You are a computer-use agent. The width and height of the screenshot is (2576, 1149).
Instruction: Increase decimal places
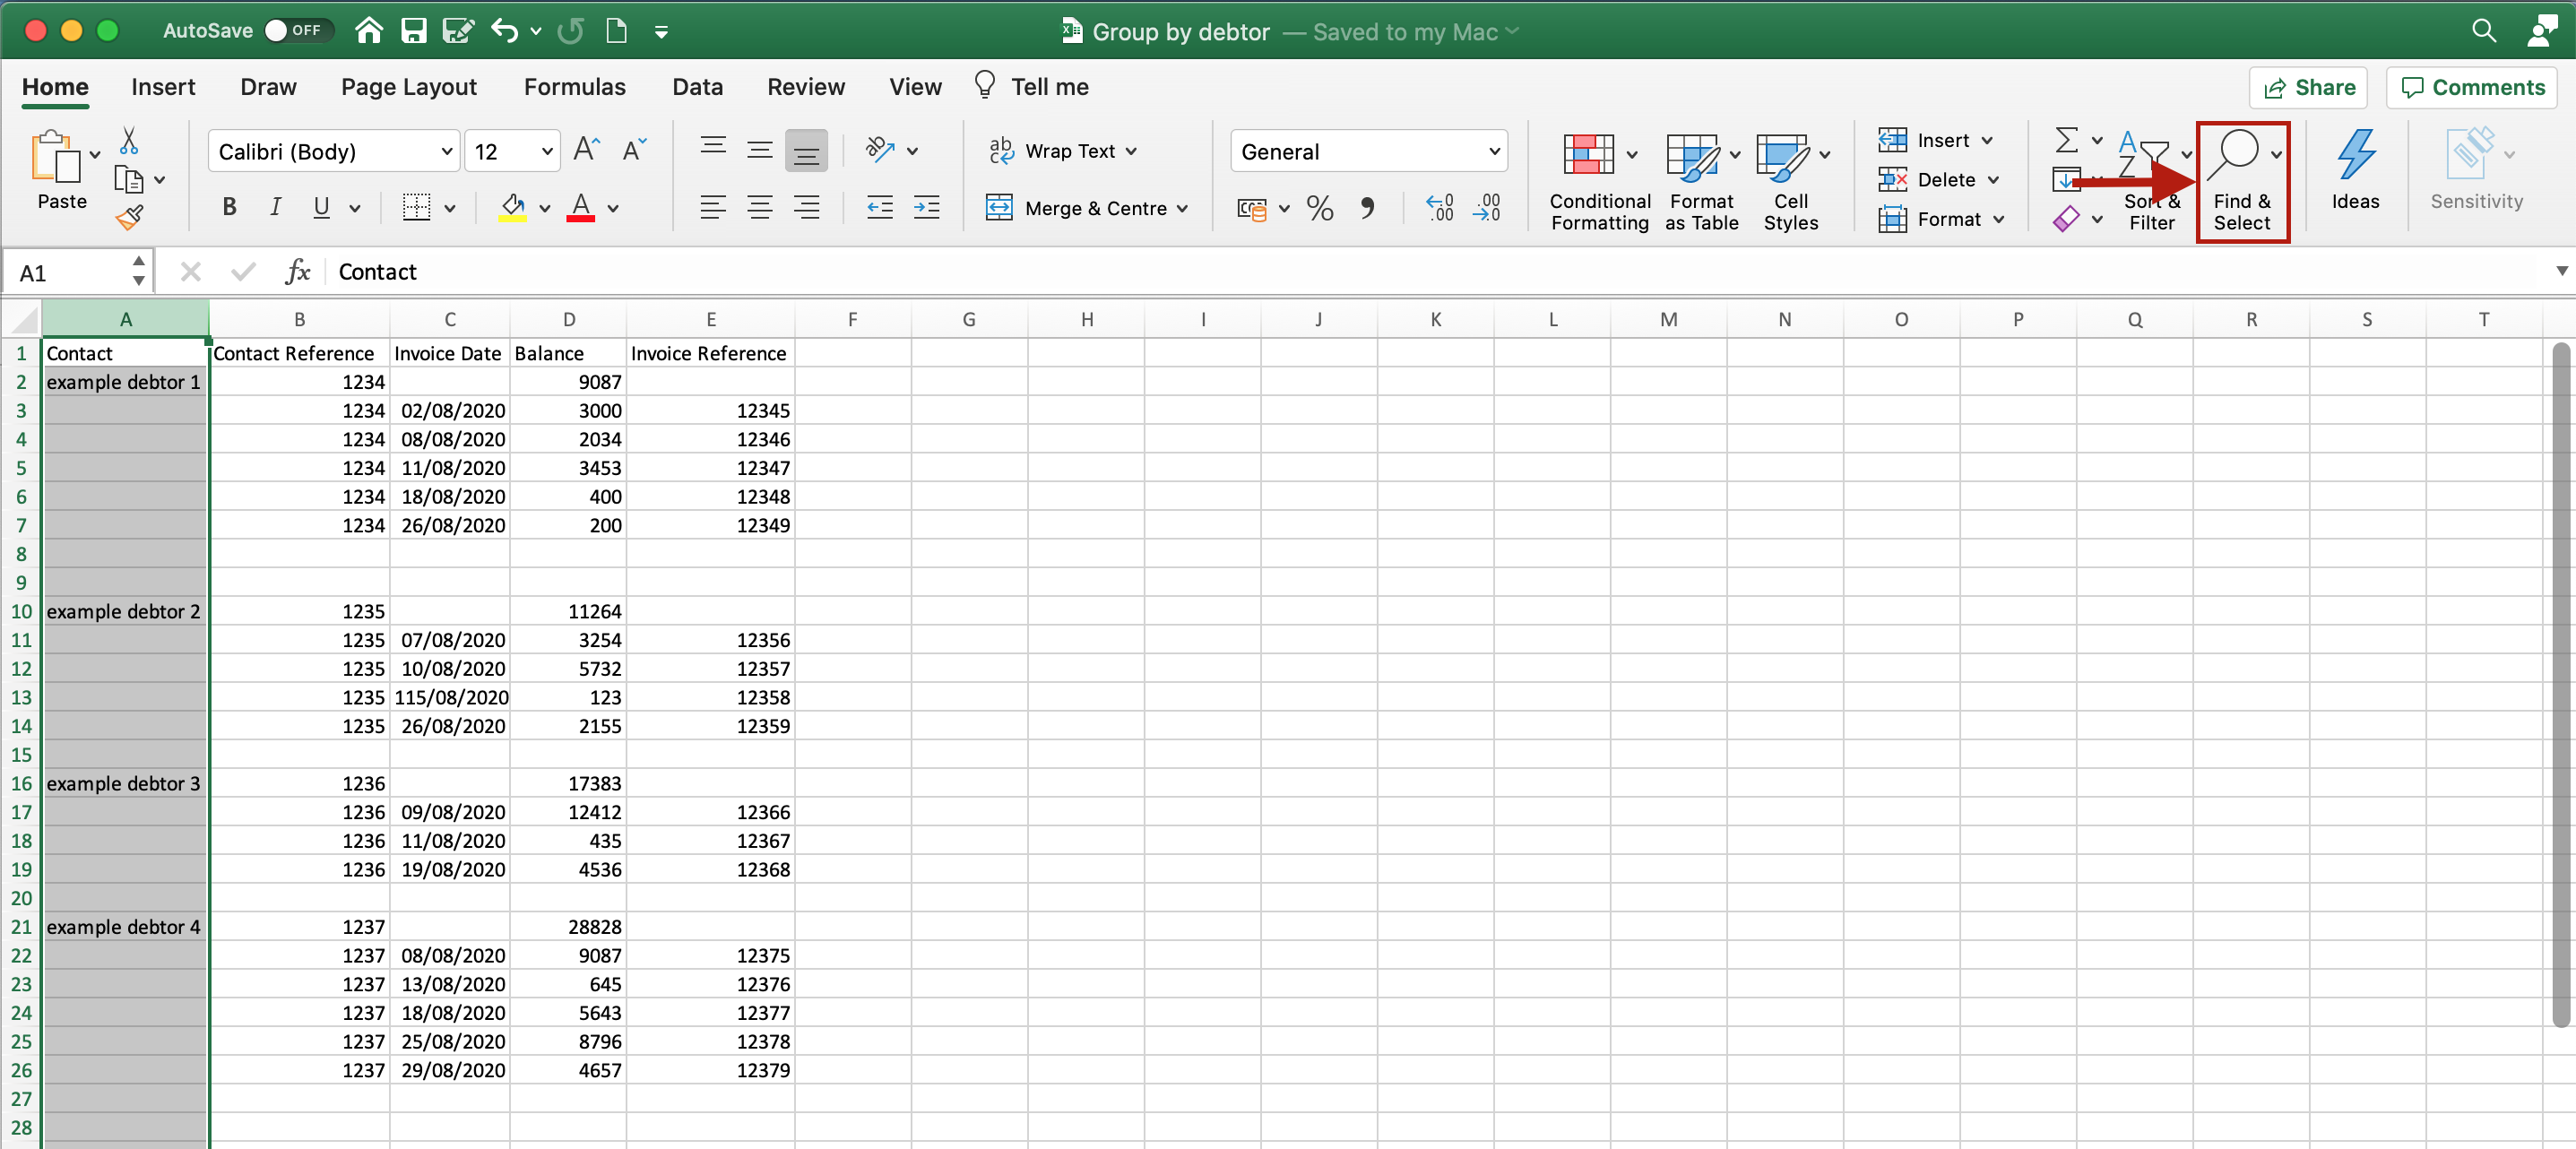1440,208
